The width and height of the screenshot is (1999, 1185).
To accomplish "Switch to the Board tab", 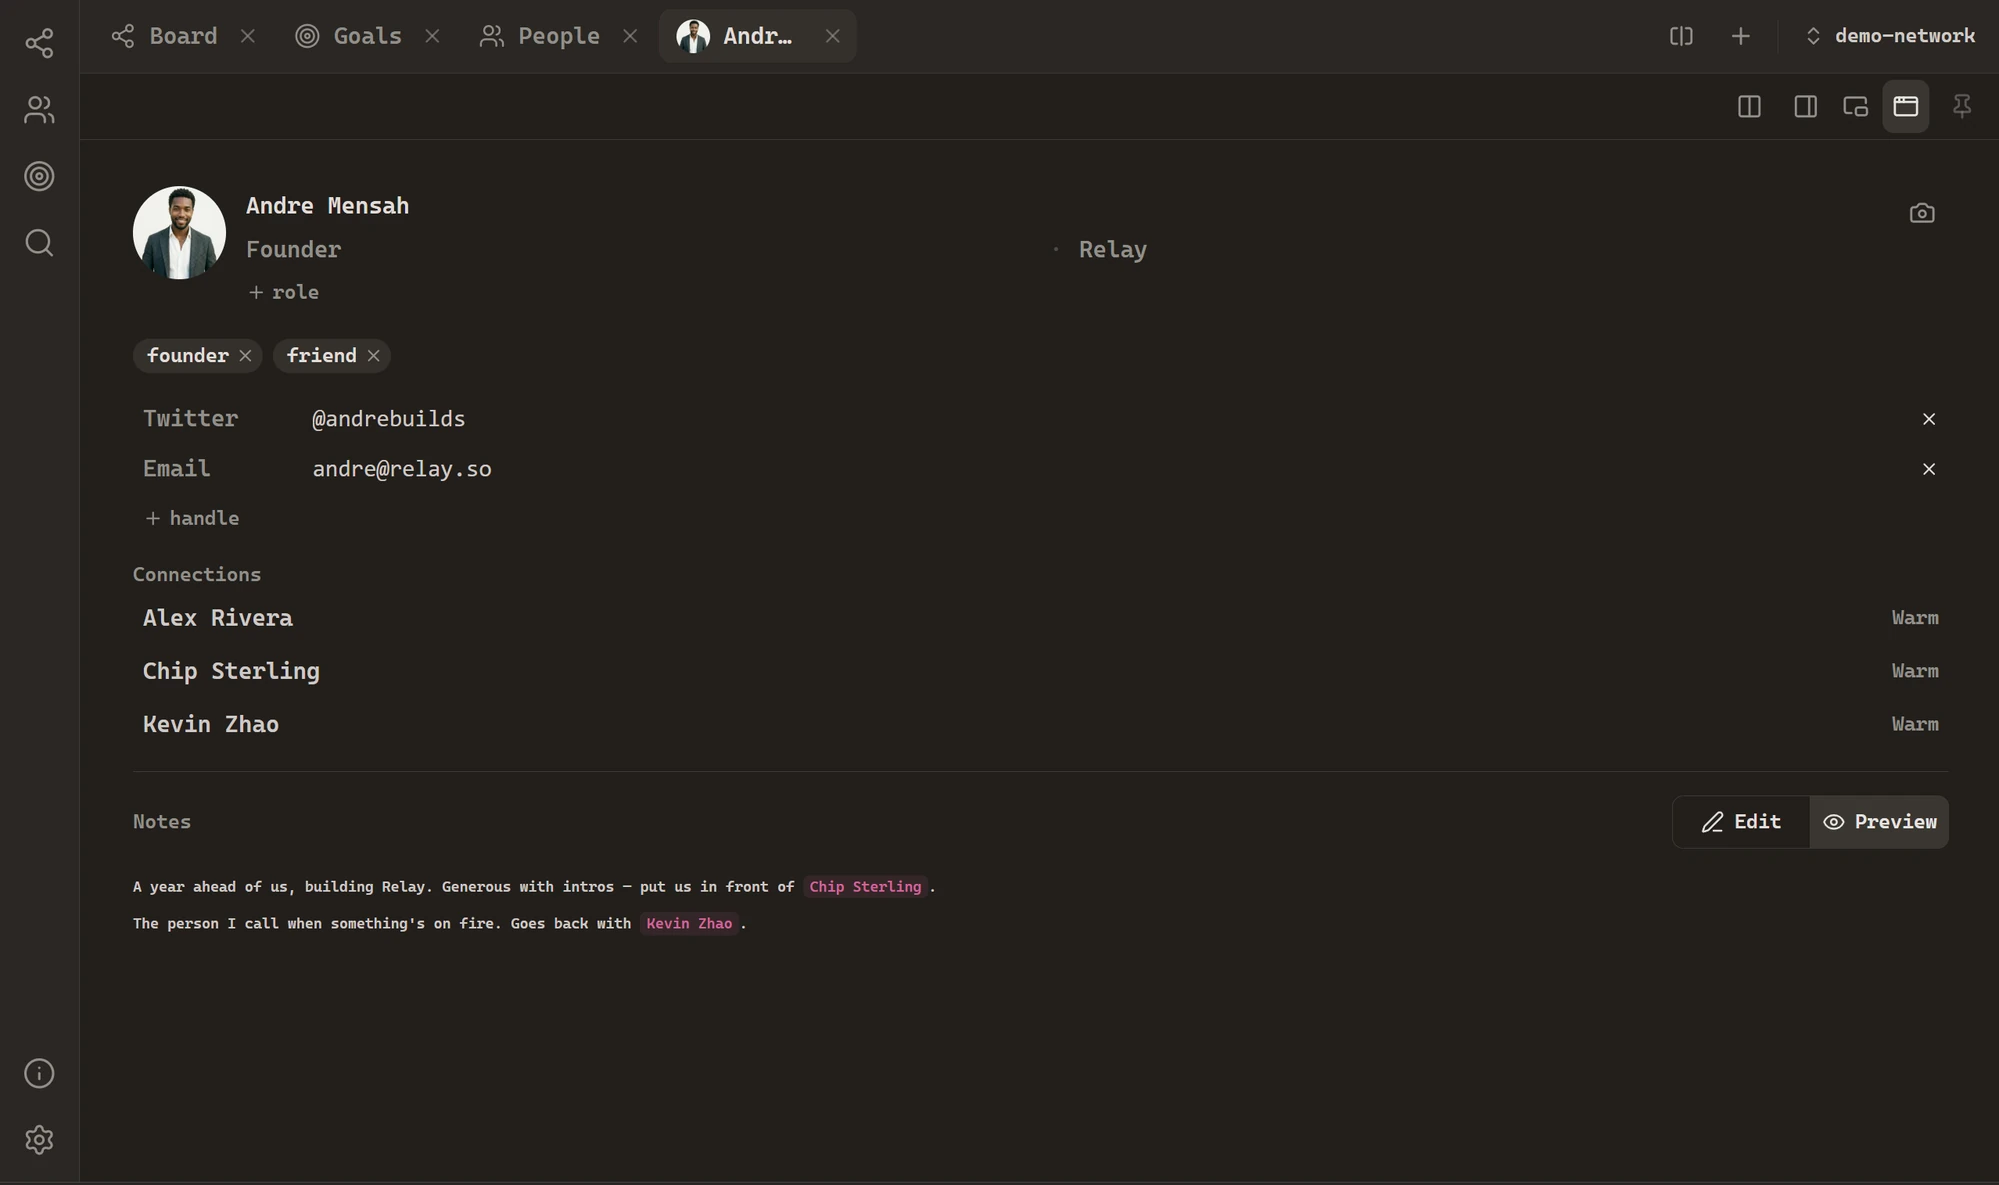I will click(165, 36).
